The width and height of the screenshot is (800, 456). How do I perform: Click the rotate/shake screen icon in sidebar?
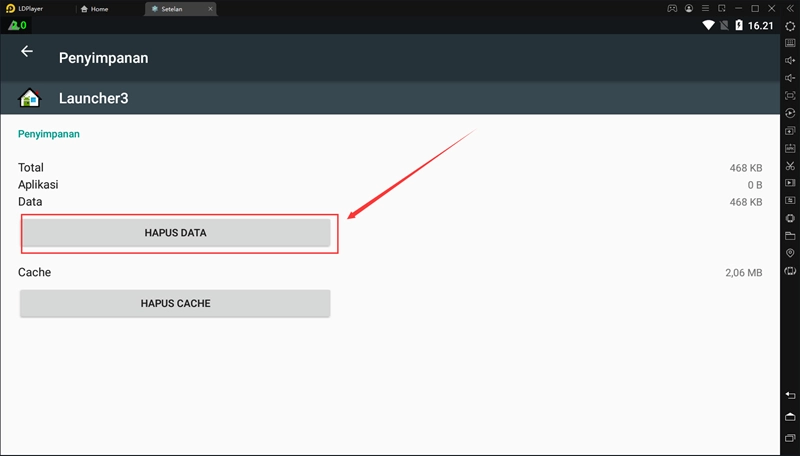[x=790, y=271]
